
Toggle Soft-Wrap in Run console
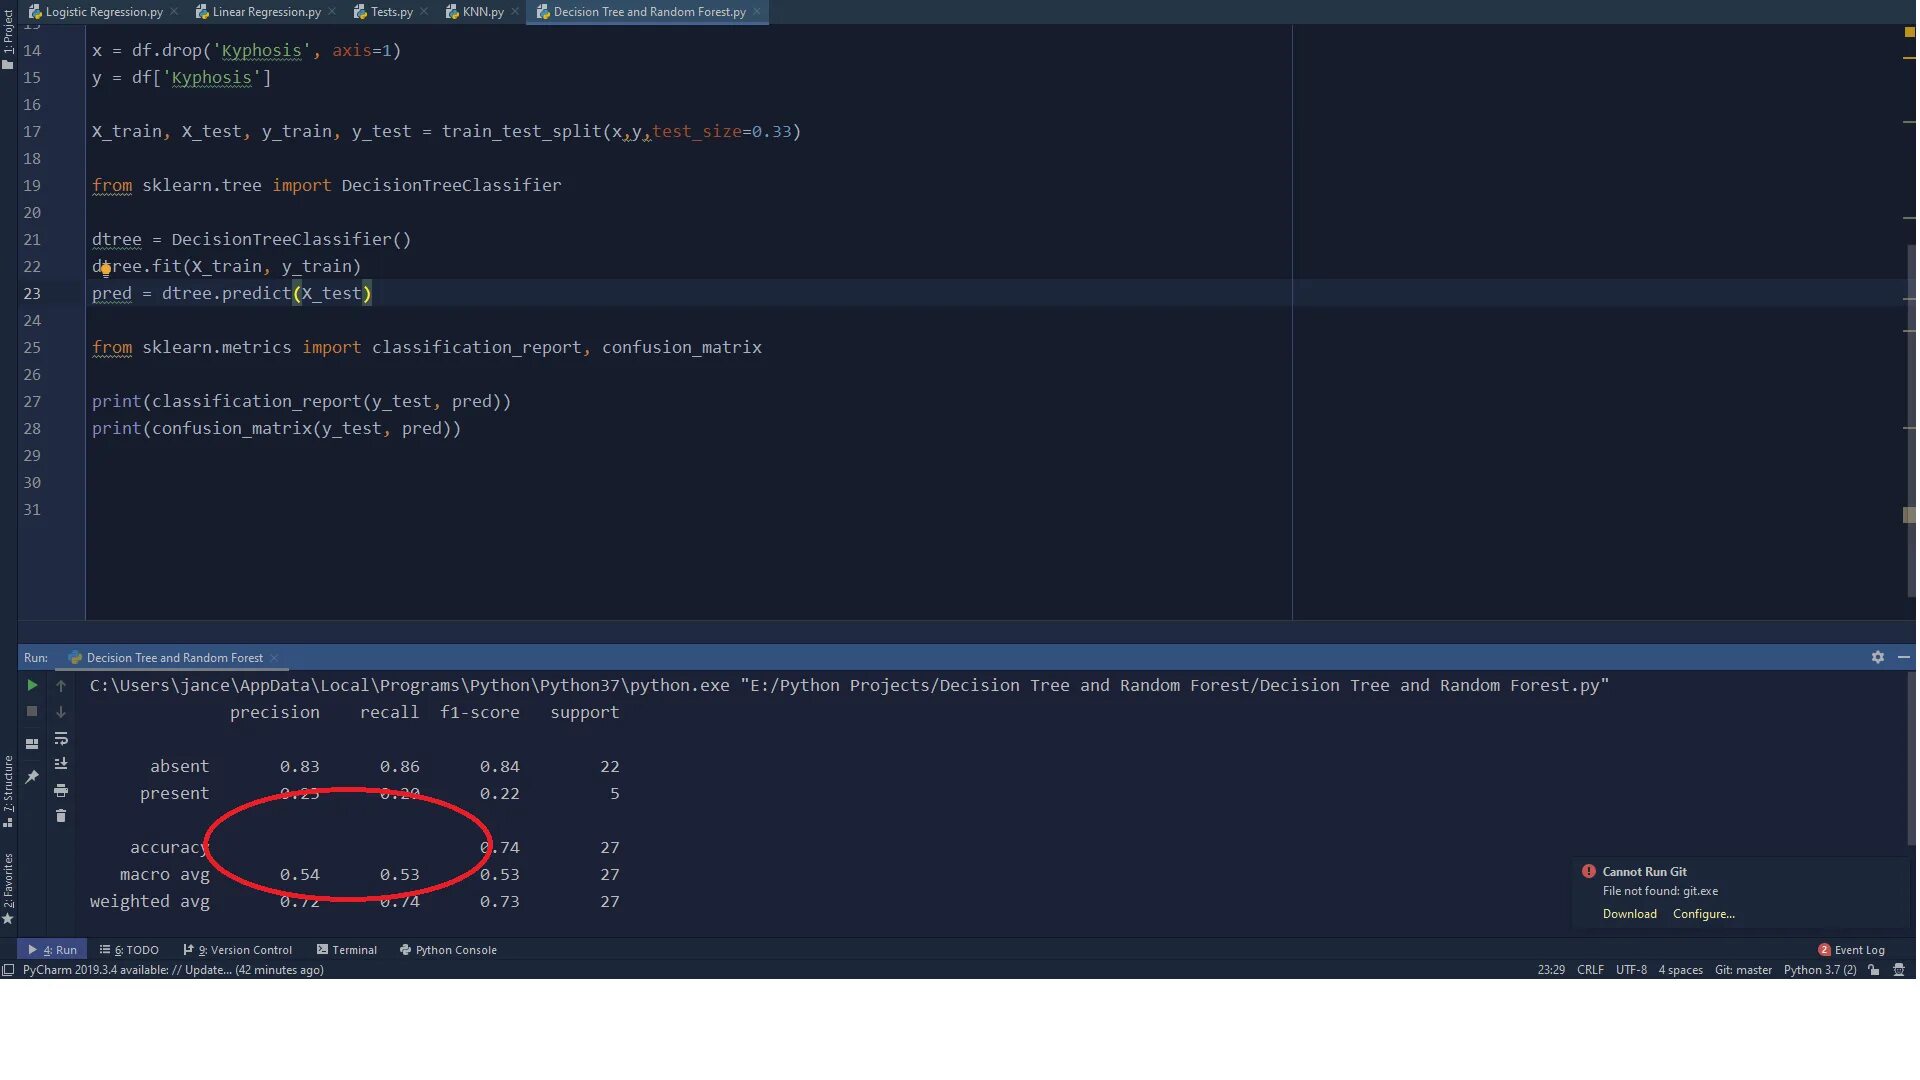[61, 738]
